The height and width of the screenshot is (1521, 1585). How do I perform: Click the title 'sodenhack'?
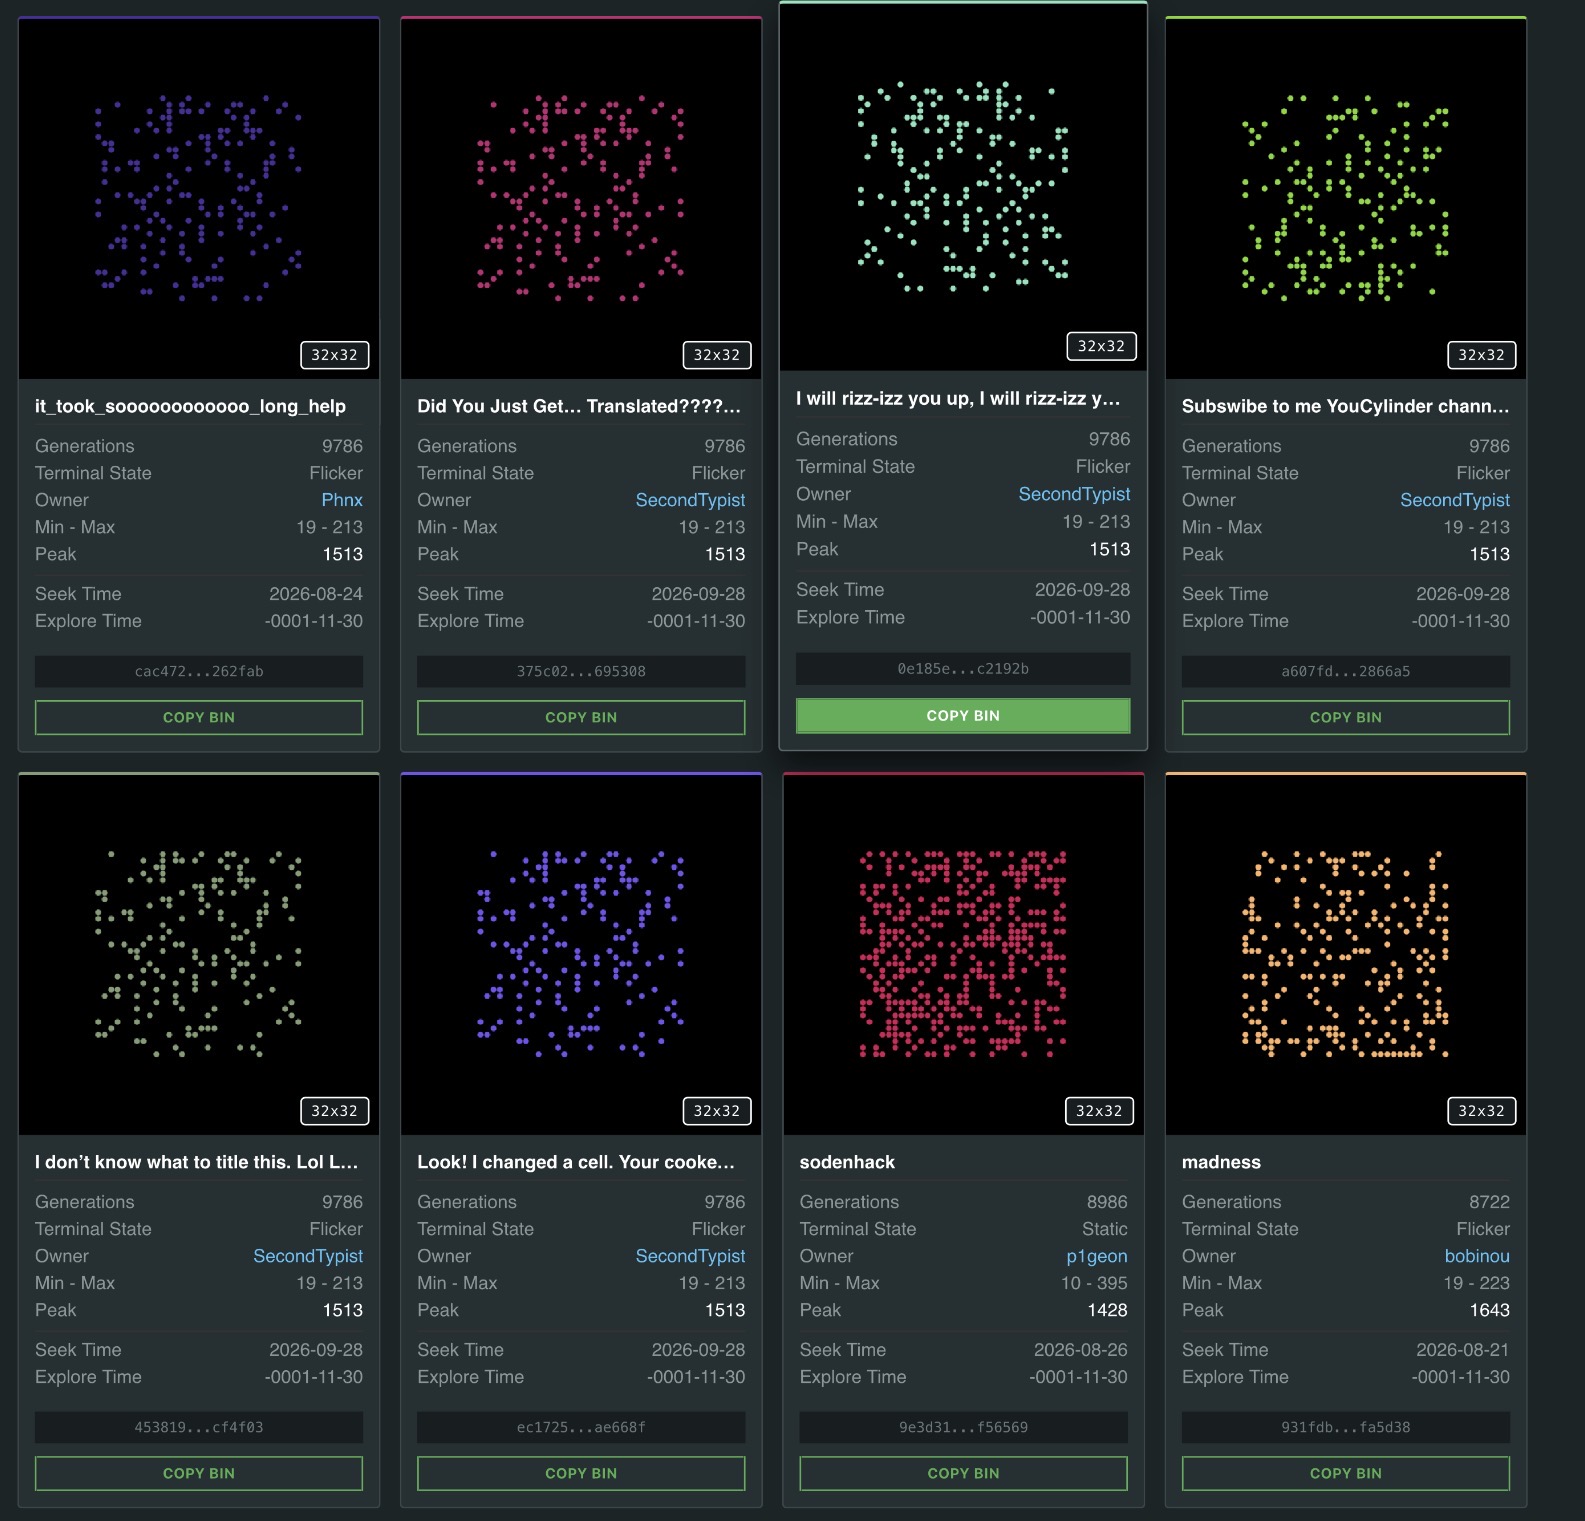[x=847, y=1162]
